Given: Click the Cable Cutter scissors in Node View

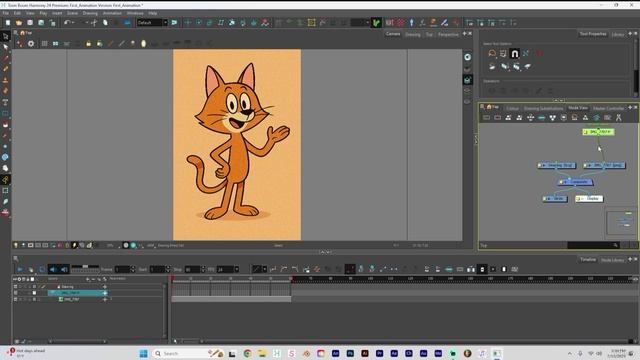Looking at the screenshot, I should [618, 118].
